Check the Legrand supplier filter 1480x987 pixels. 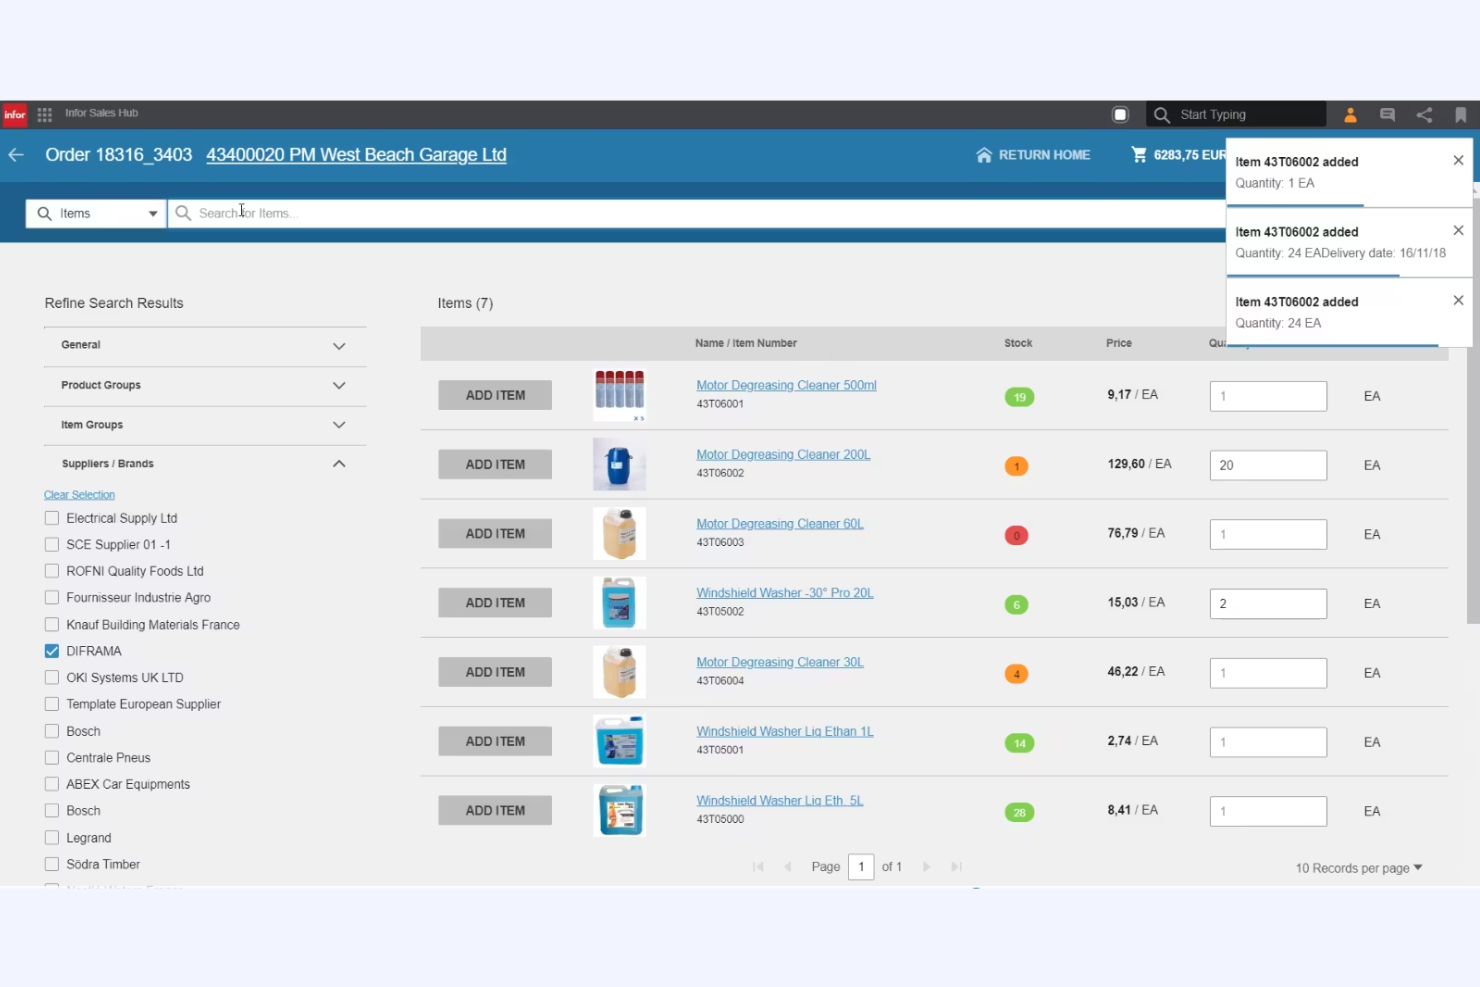pos(52,838)
